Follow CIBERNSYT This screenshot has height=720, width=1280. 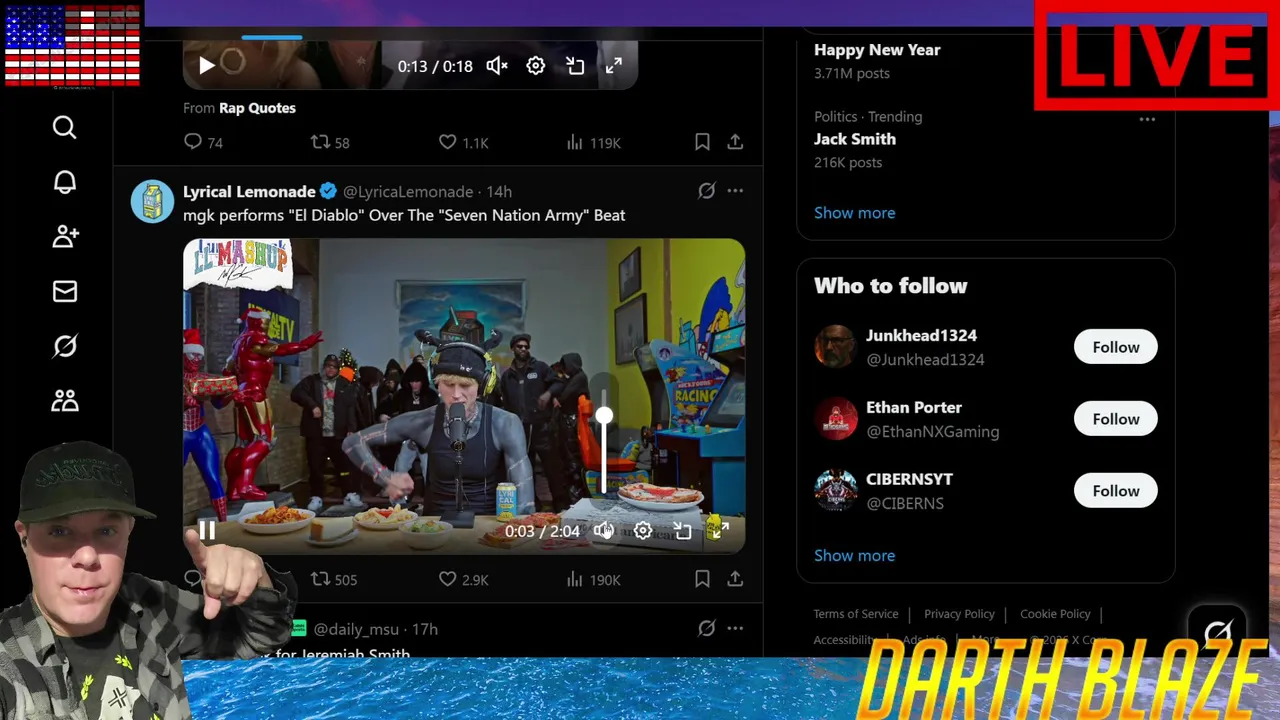pyautogui.click(x=1116, y=491)
